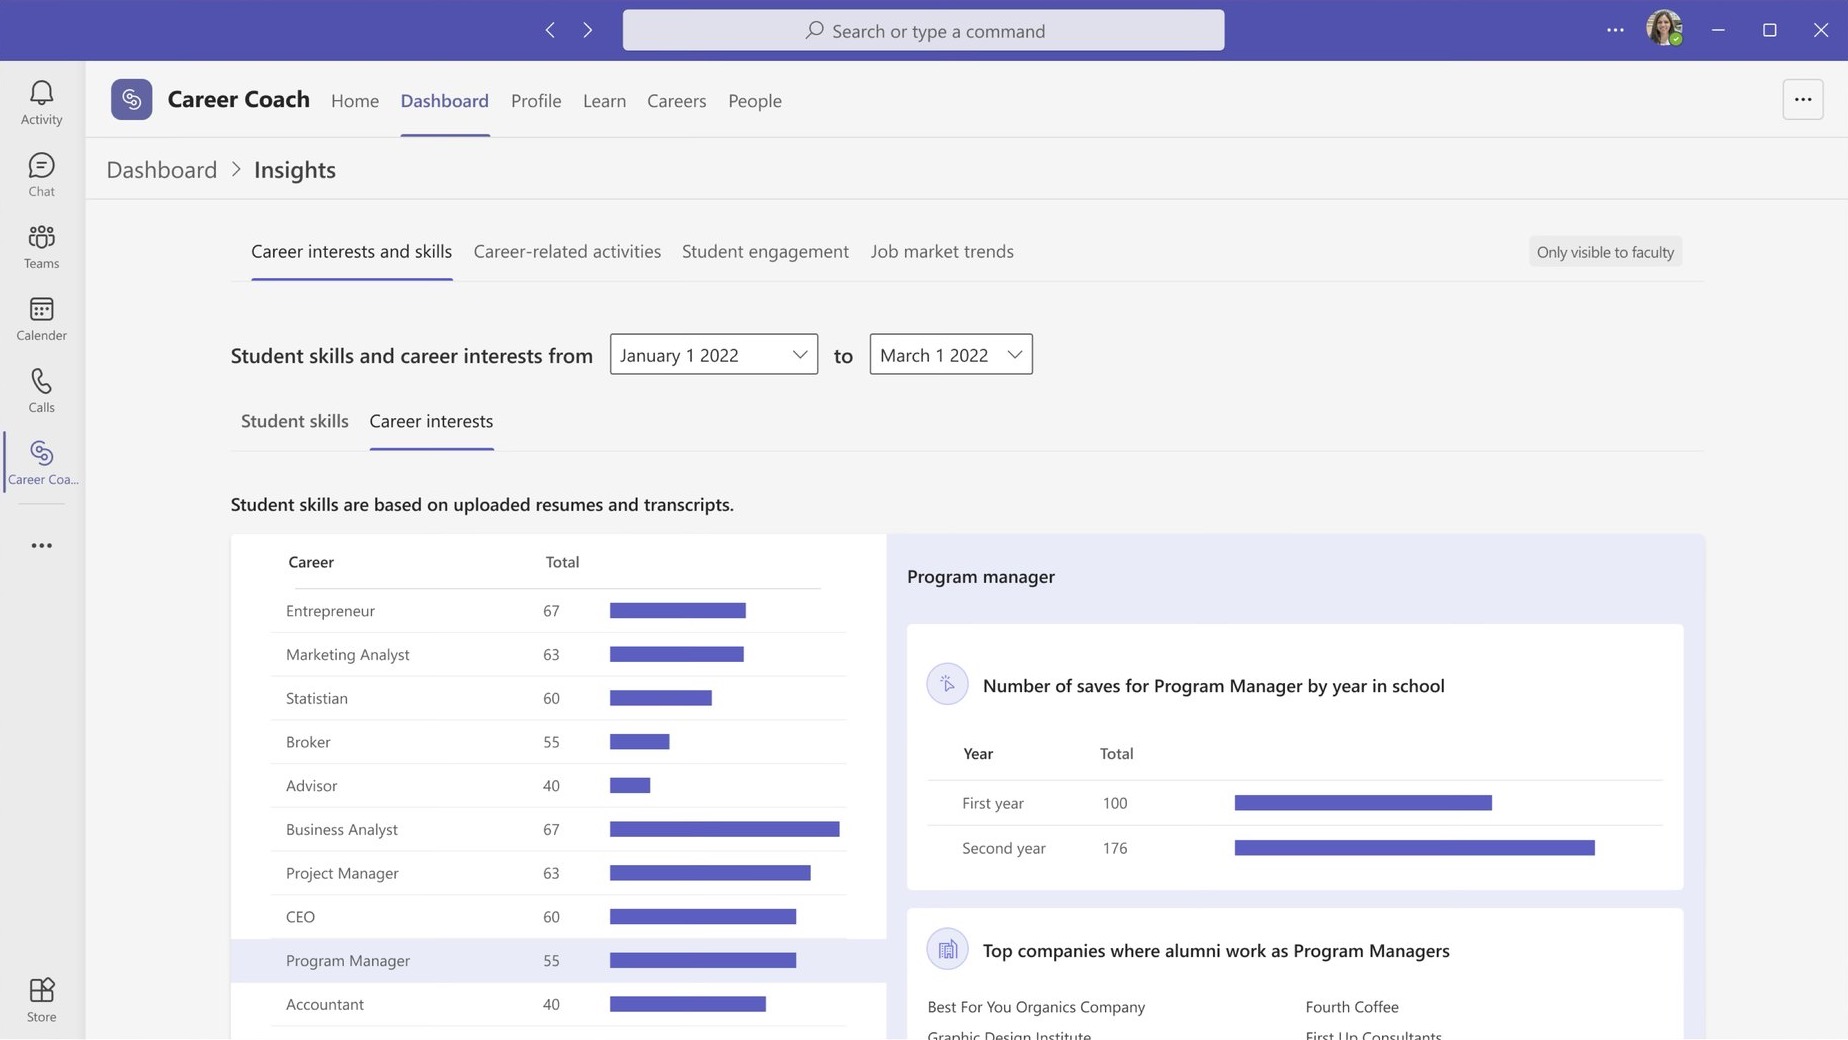
Task: Switch to Job market trends tab
Action: [x=942, y=251]
